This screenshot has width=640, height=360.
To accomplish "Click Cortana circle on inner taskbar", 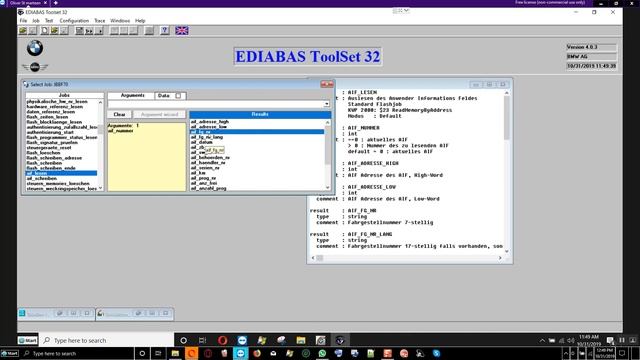I will [183, 340].
